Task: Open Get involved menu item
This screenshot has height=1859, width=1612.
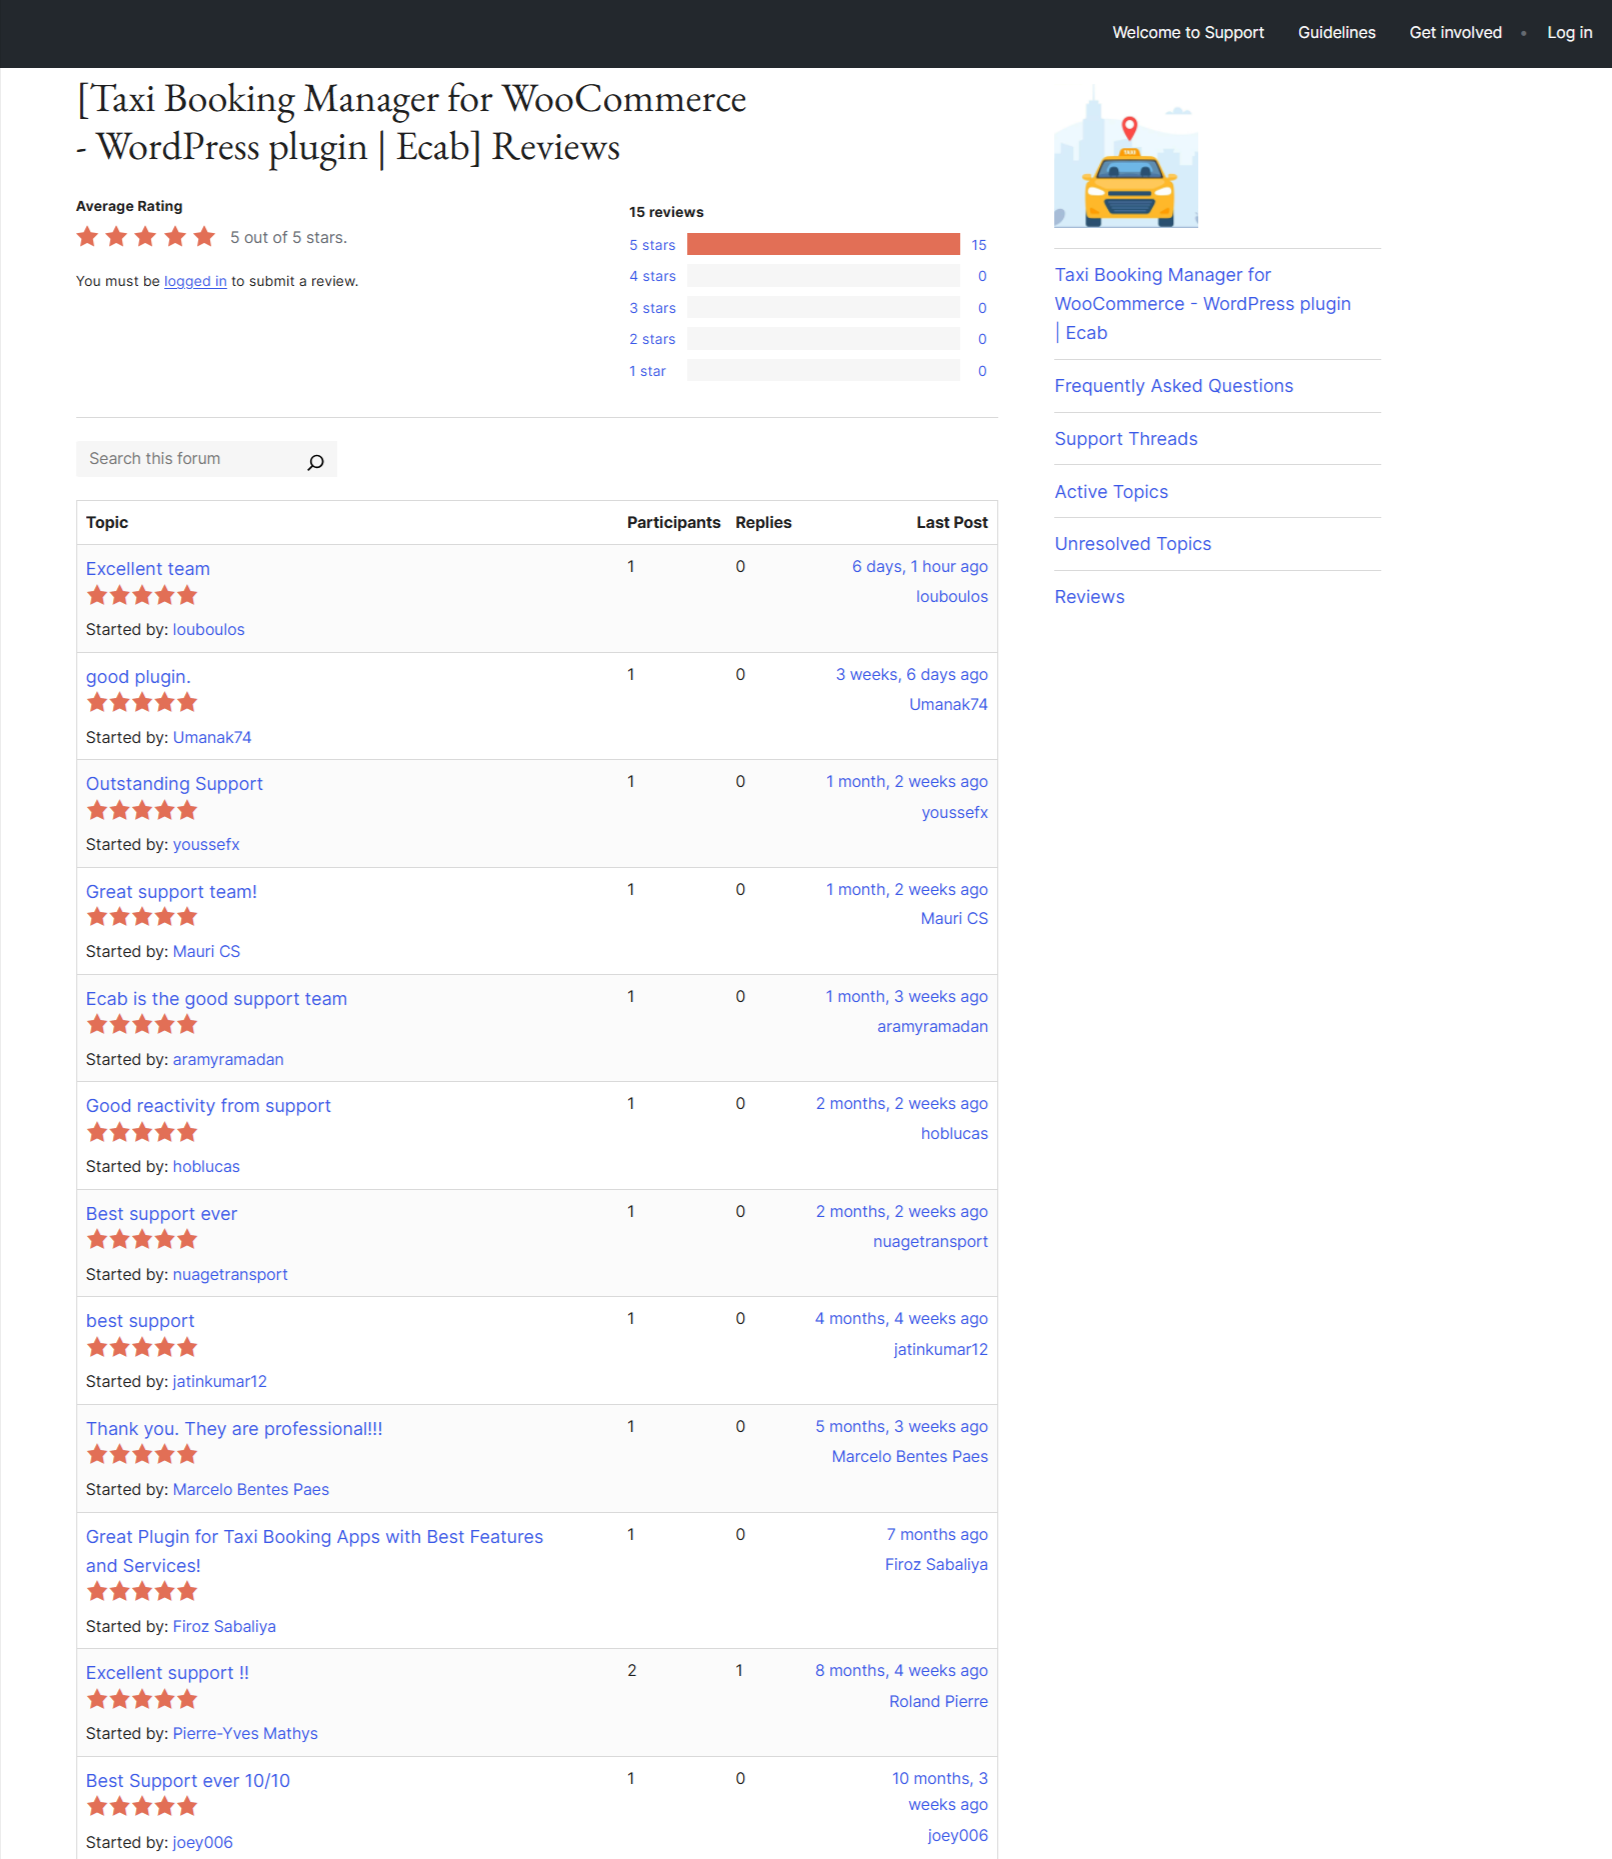Action: tap(1455, 33)
